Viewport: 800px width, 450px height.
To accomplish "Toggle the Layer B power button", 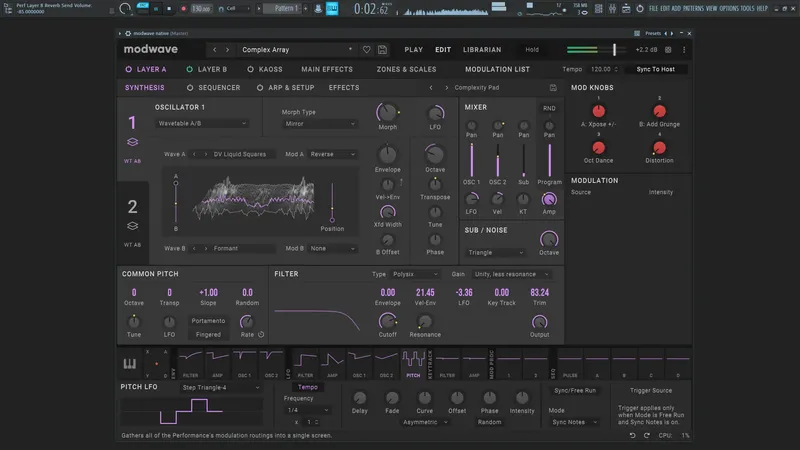I will (x=188, y=70).
